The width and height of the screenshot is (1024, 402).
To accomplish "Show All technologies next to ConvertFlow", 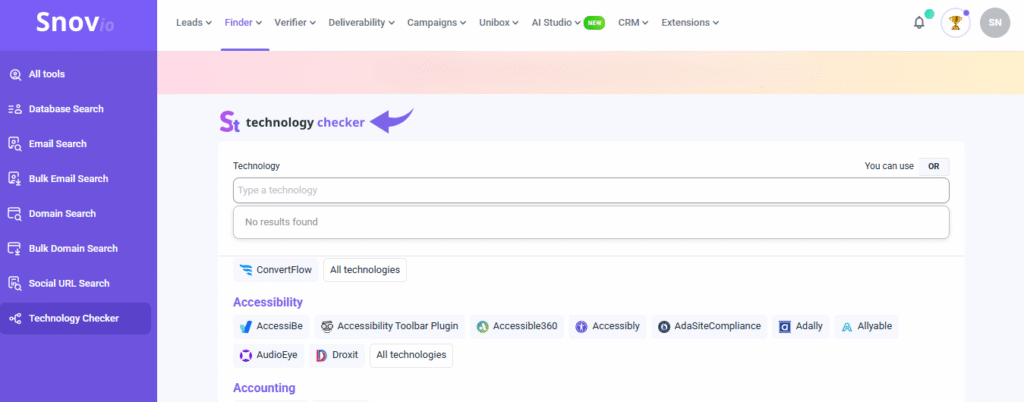I will pos(365,270).
